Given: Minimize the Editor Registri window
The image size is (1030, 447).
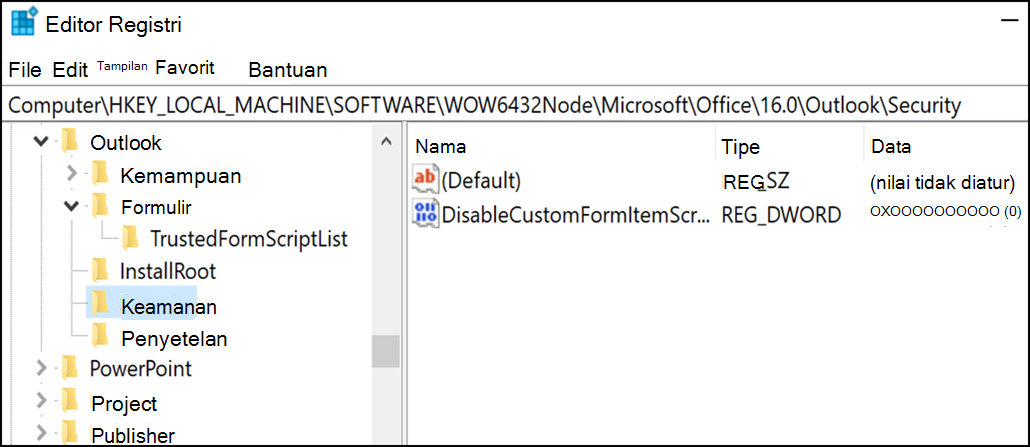Looking at the screenshot, I should pos(1008,22).
